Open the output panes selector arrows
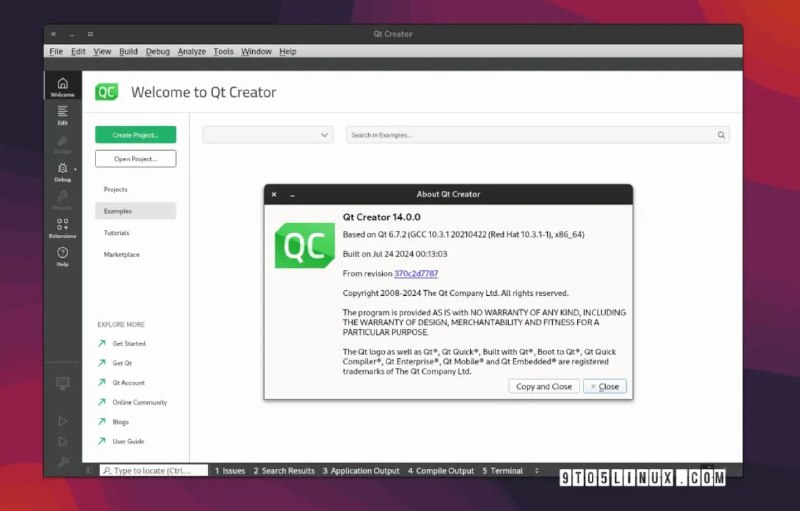Screen dimensions: 800x511 pyautogui.click(x=536, y=471)
